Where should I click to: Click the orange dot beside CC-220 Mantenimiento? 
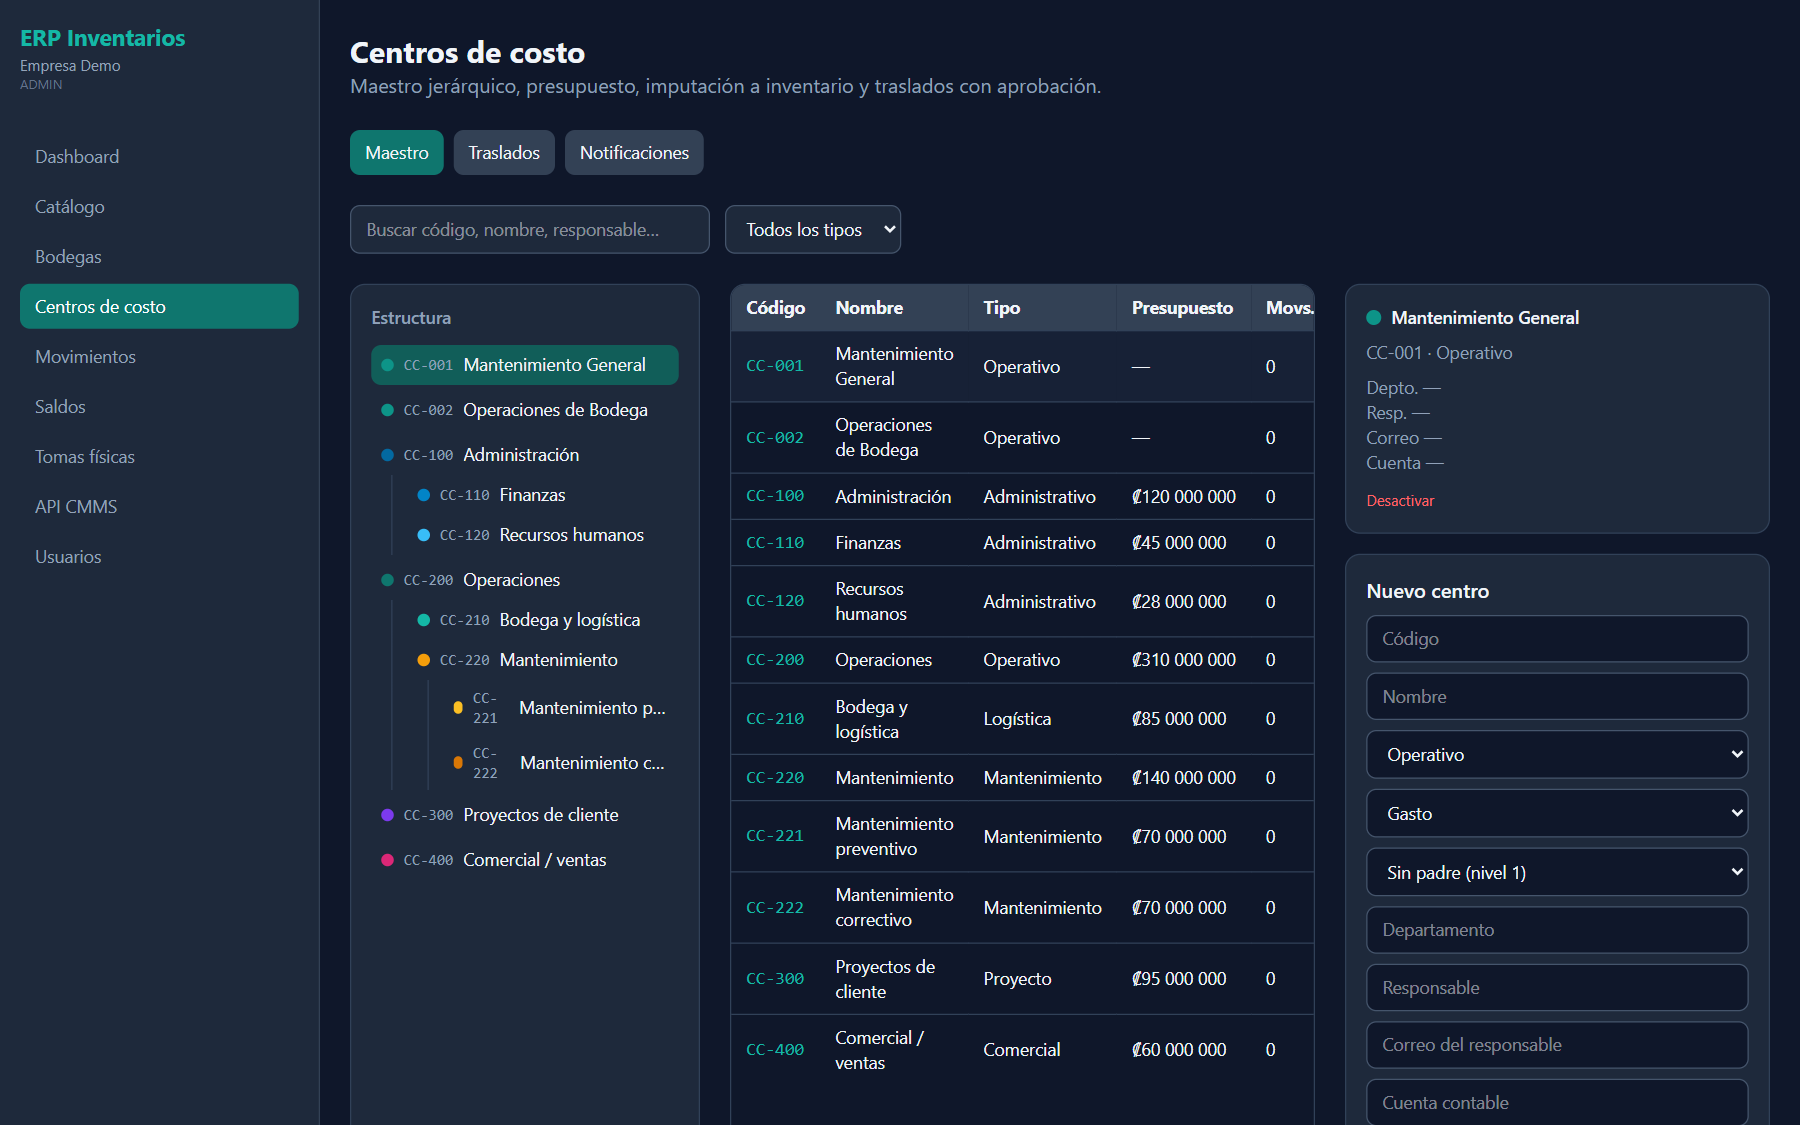pos(423,660)
